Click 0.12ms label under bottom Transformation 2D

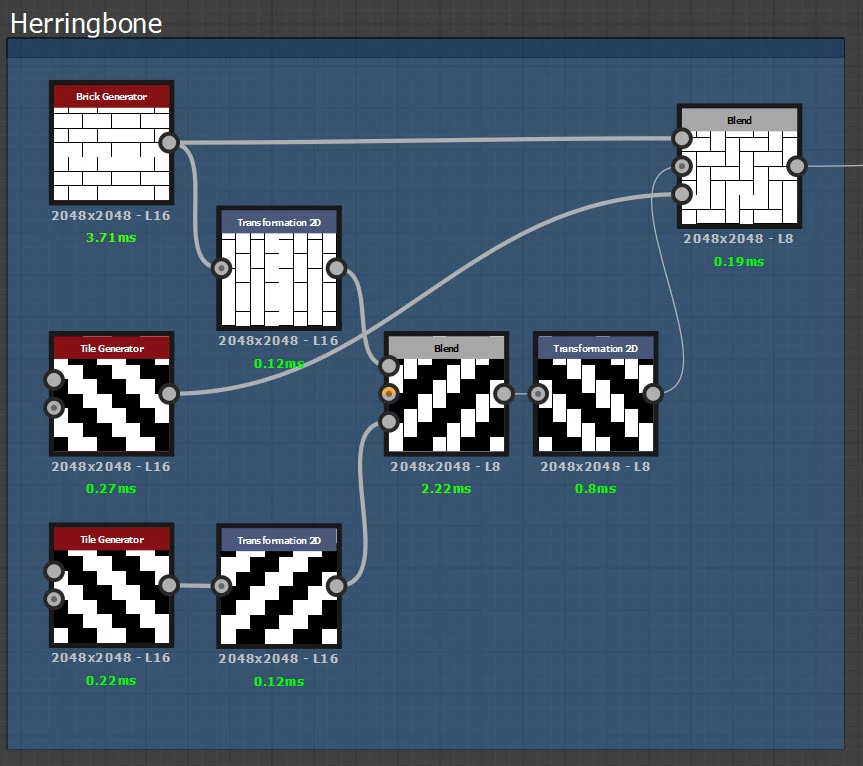279,681
